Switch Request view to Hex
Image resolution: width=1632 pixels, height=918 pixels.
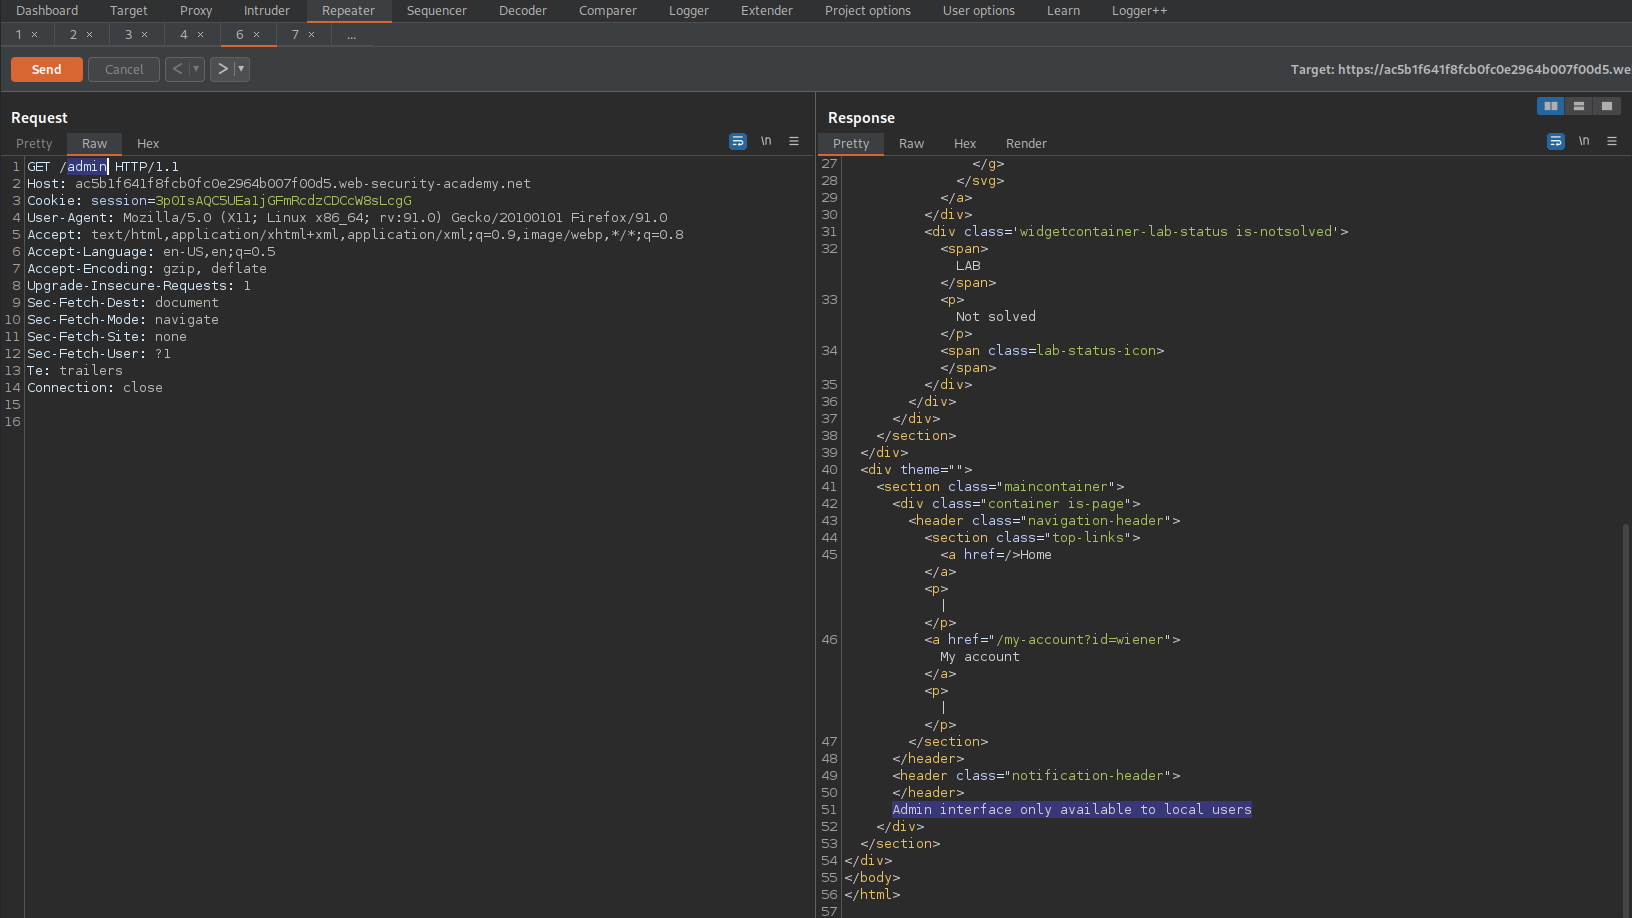[148, 144]
